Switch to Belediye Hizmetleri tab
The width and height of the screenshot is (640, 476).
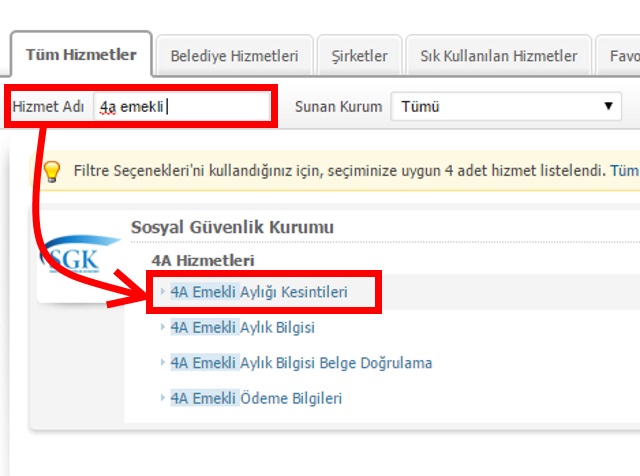234,56
